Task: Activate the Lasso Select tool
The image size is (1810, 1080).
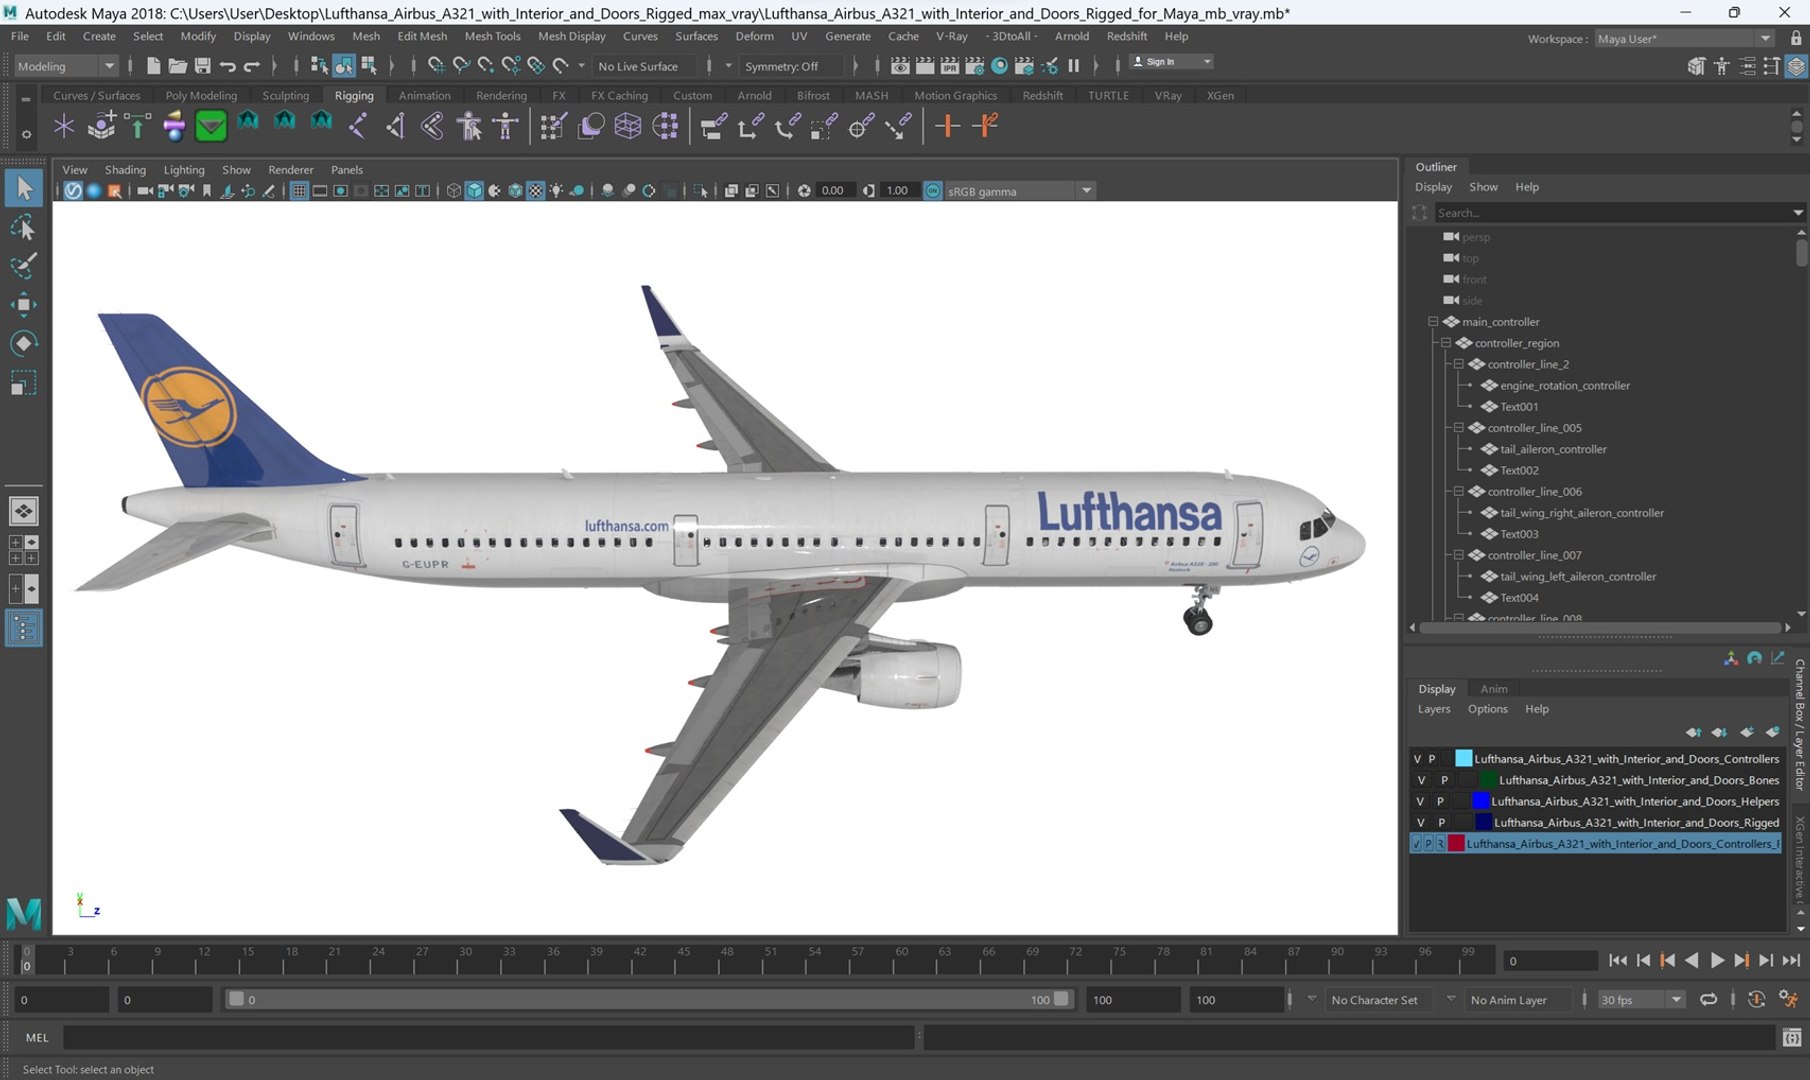Action: [24, 228]
